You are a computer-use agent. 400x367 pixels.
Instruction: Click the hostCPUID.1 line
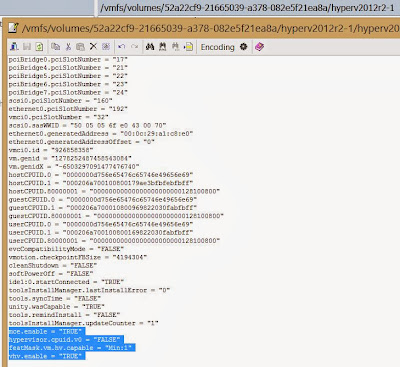(101, 183)
